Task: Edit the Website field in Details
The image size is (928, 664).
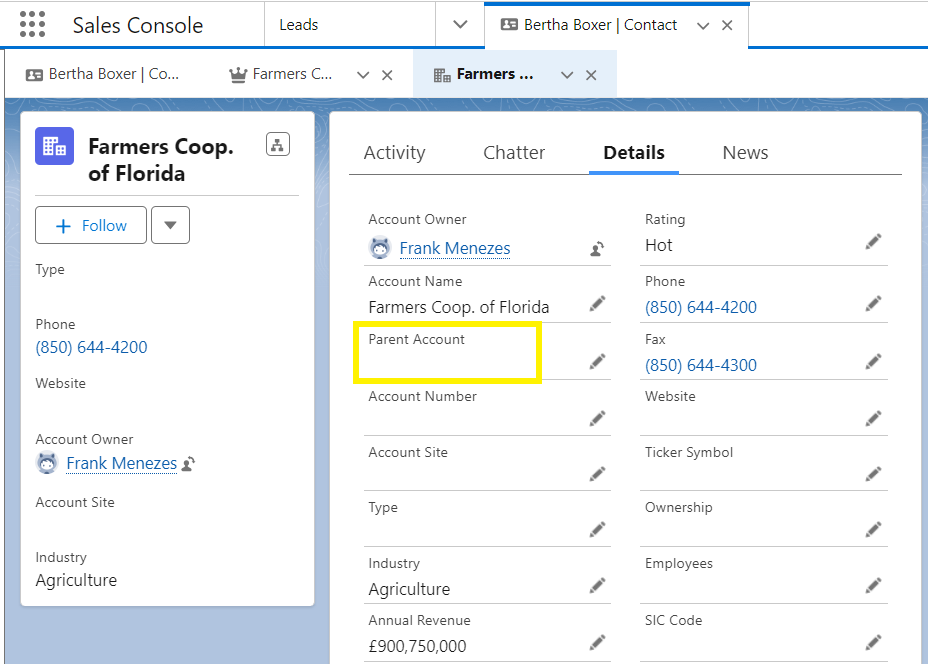Action: (x=874, y=418)
